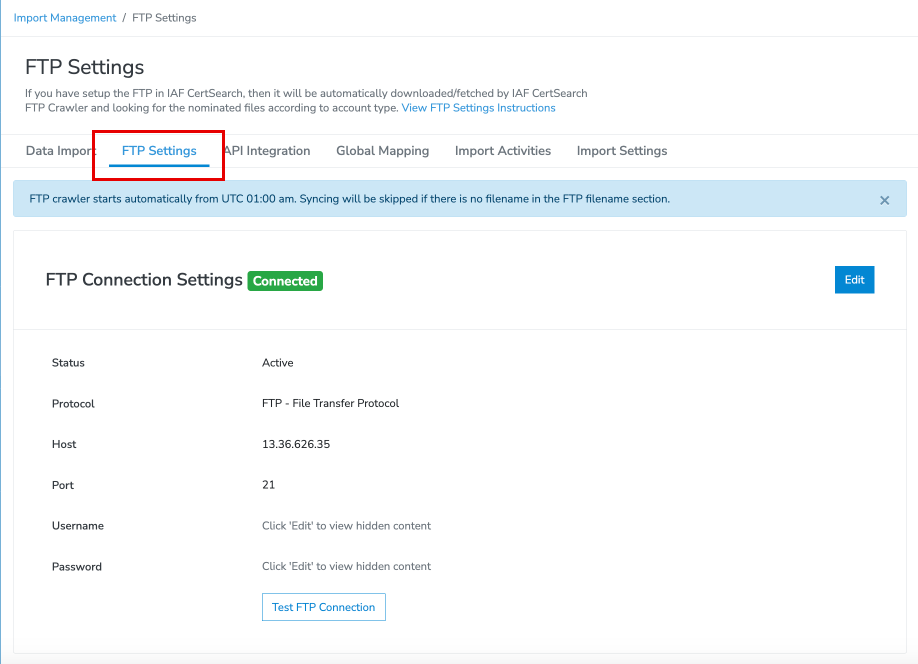Viewport: 918px width, 664px height.
Task: Click the port value 21
Action: pyautogui.click(x=268, y=485)
